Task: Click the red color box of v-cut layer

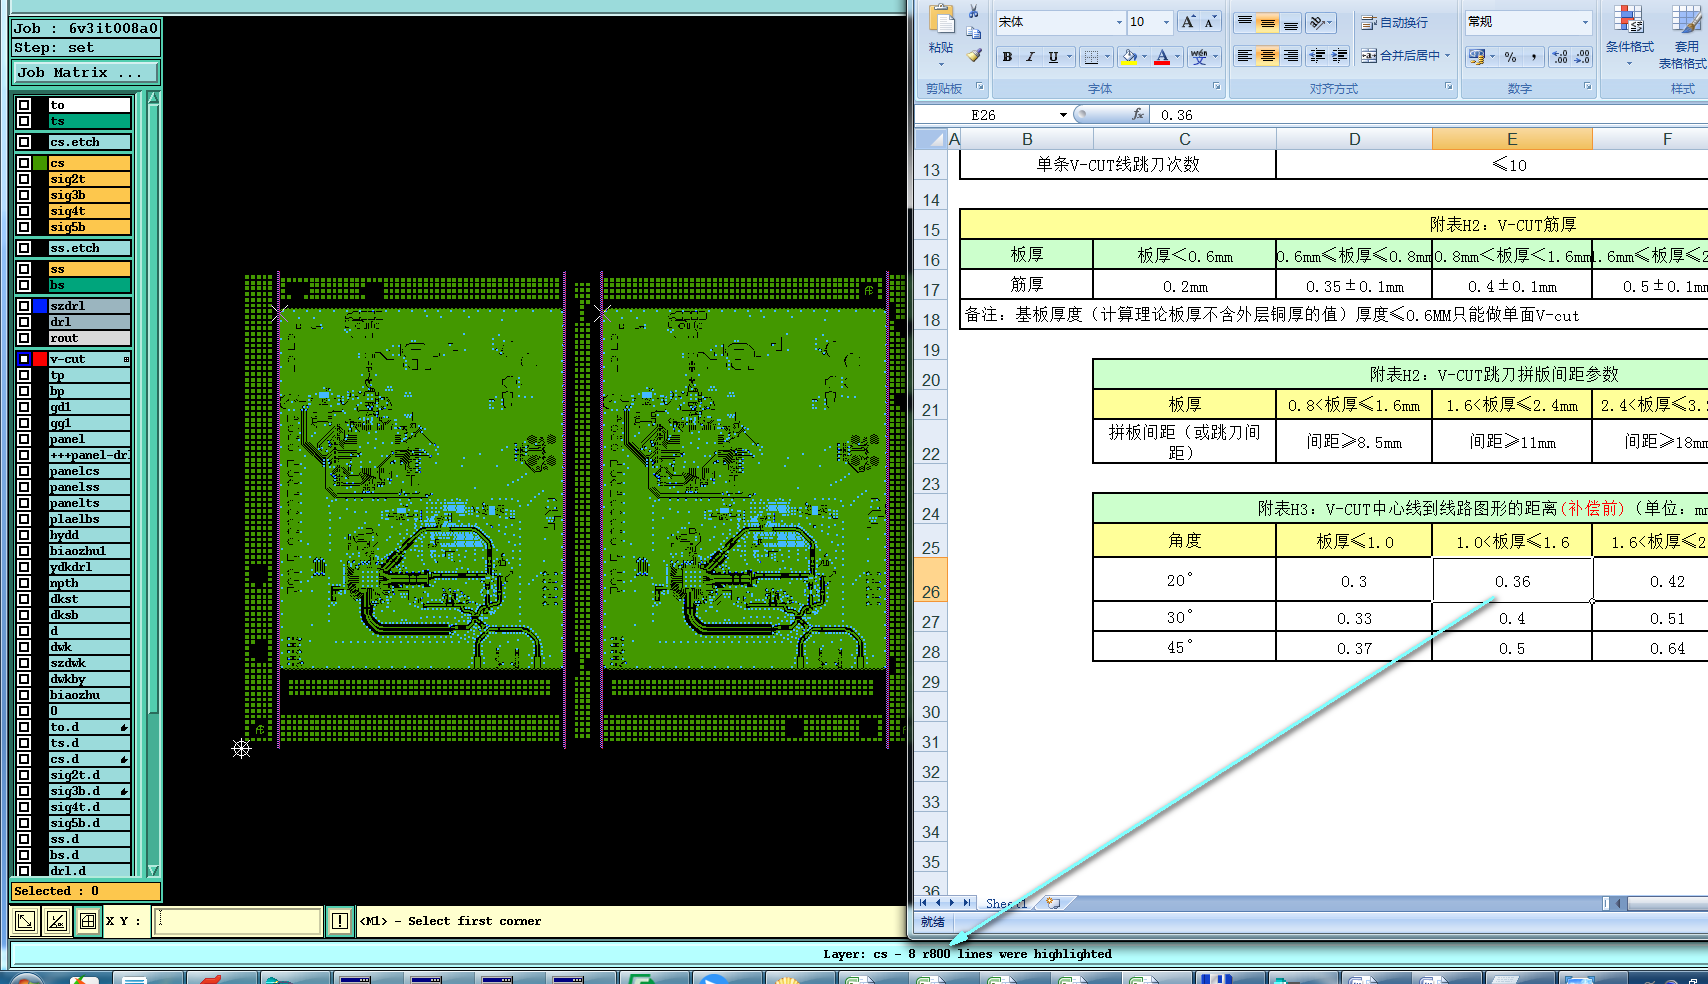Action: [x=40, y=359]
